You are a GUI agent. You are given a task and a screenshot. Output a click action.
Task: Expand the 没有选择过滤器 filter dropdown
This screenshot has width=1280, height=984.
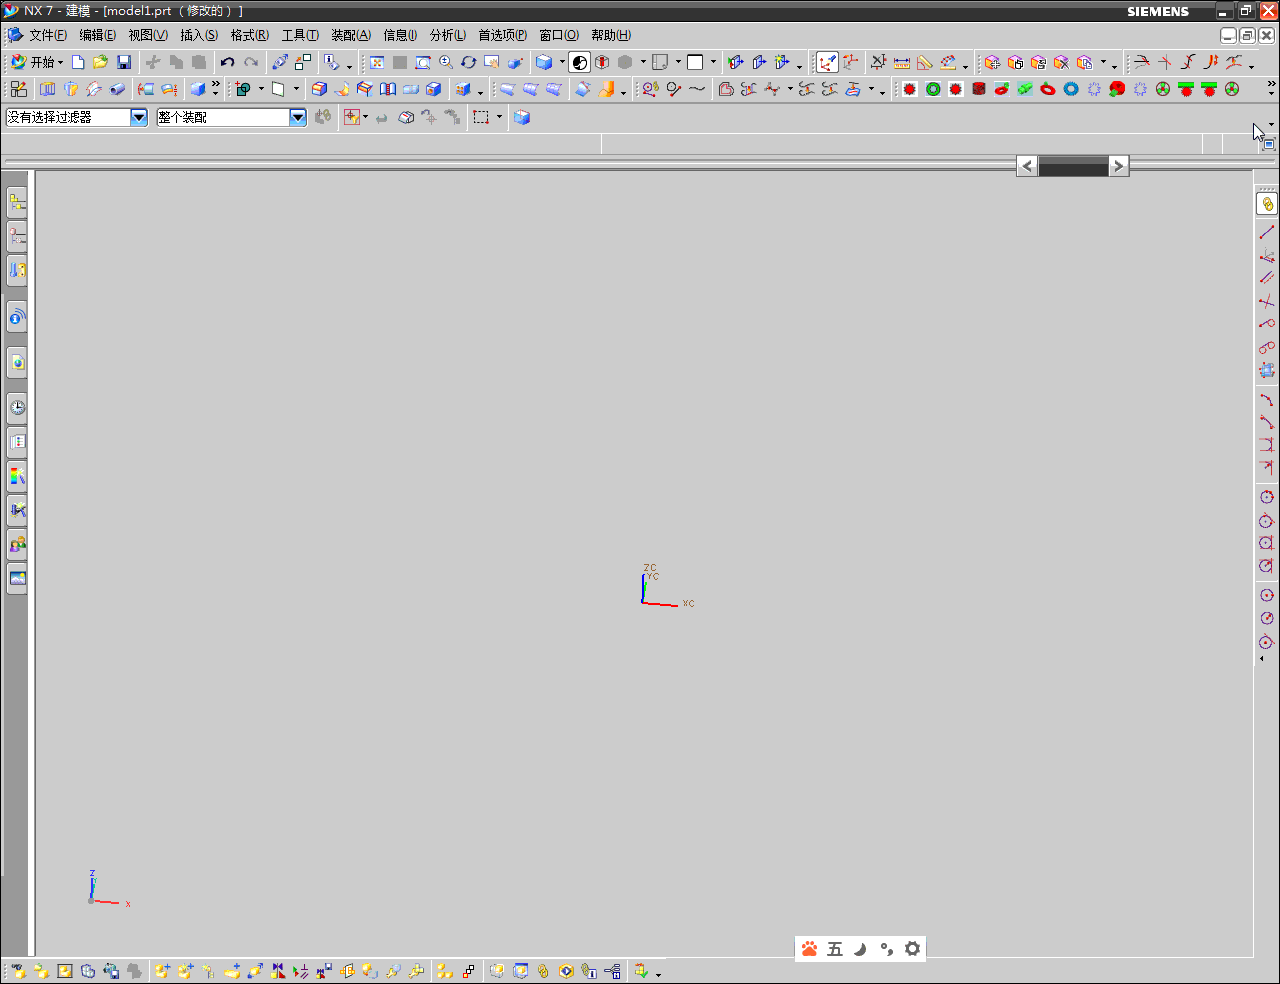pyautogui.click(x=139, y=117)
